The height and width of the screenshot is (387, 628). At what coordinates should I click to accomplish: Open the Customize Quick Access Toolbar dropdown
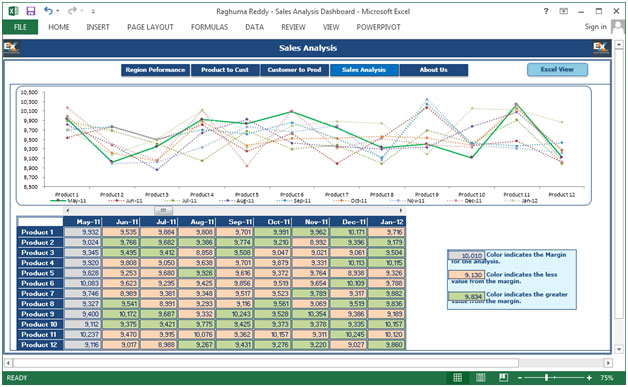tap(93, 11)
